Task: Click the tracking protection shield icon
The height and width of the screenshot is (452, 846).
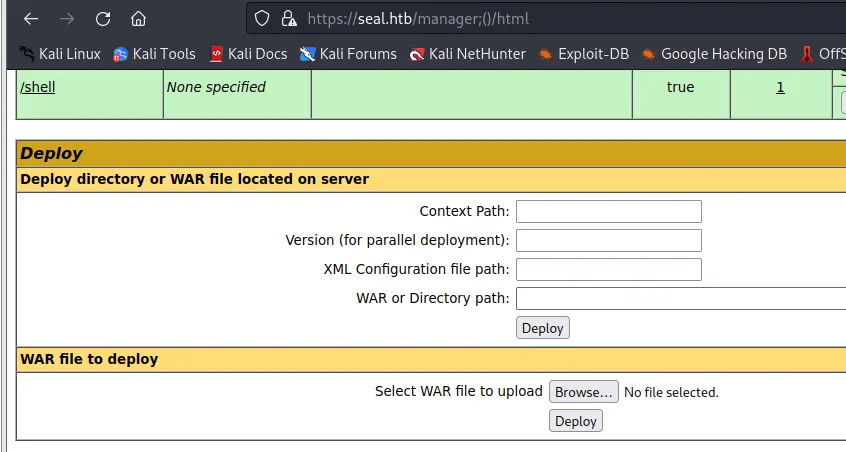Action: [x=262, y=19]
